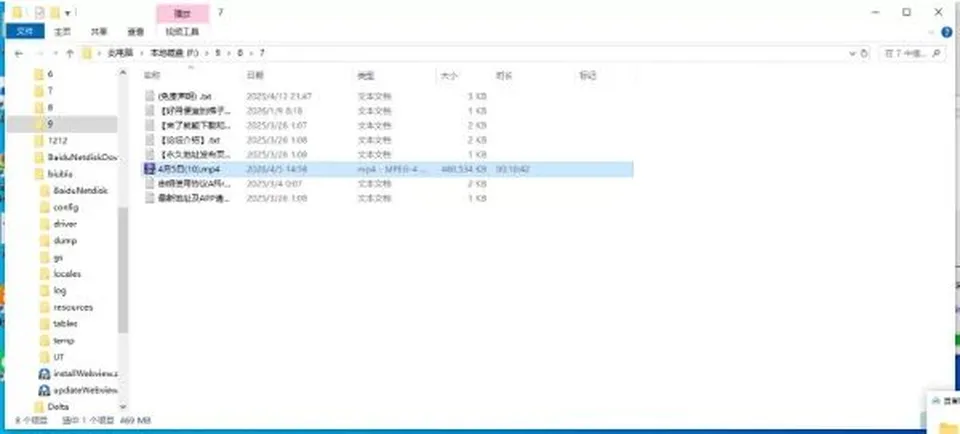Select BaiduNetdiskDow folder in tree
The width and height of the screenshot is (960, 434).
(x=82, y=157)
